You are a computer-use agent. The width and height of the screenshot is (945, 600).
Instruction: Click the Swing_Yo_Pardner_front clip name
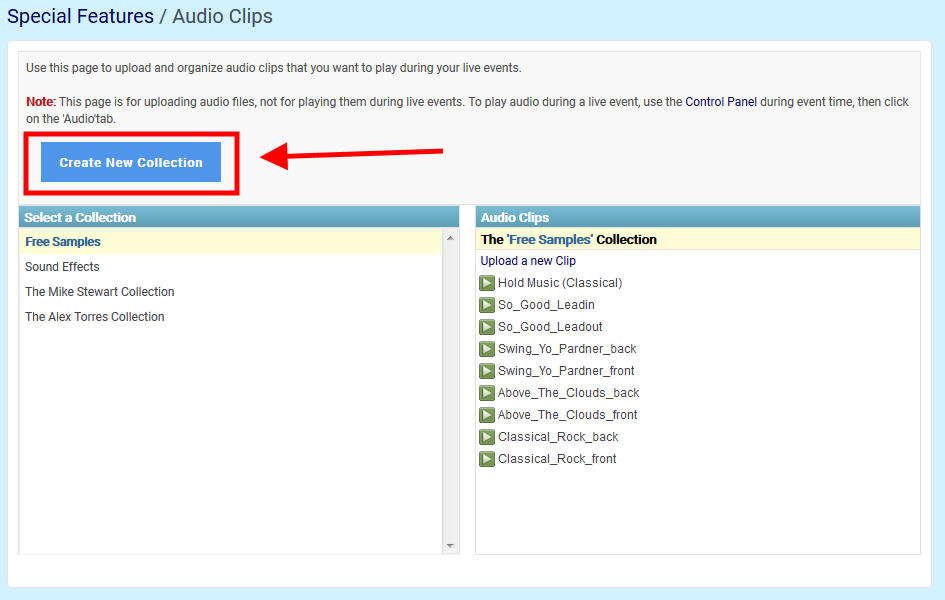566,371
